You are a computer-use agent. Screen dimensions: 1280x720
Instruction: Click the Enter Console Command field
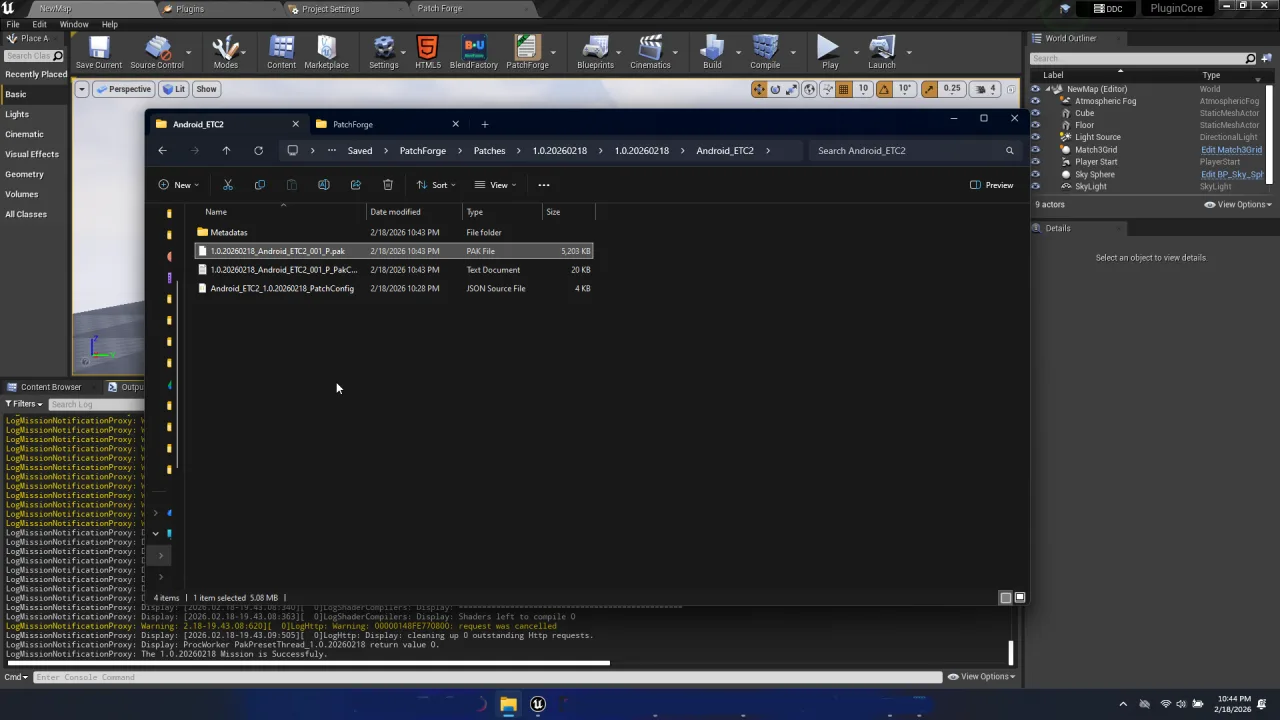[487, 677]
